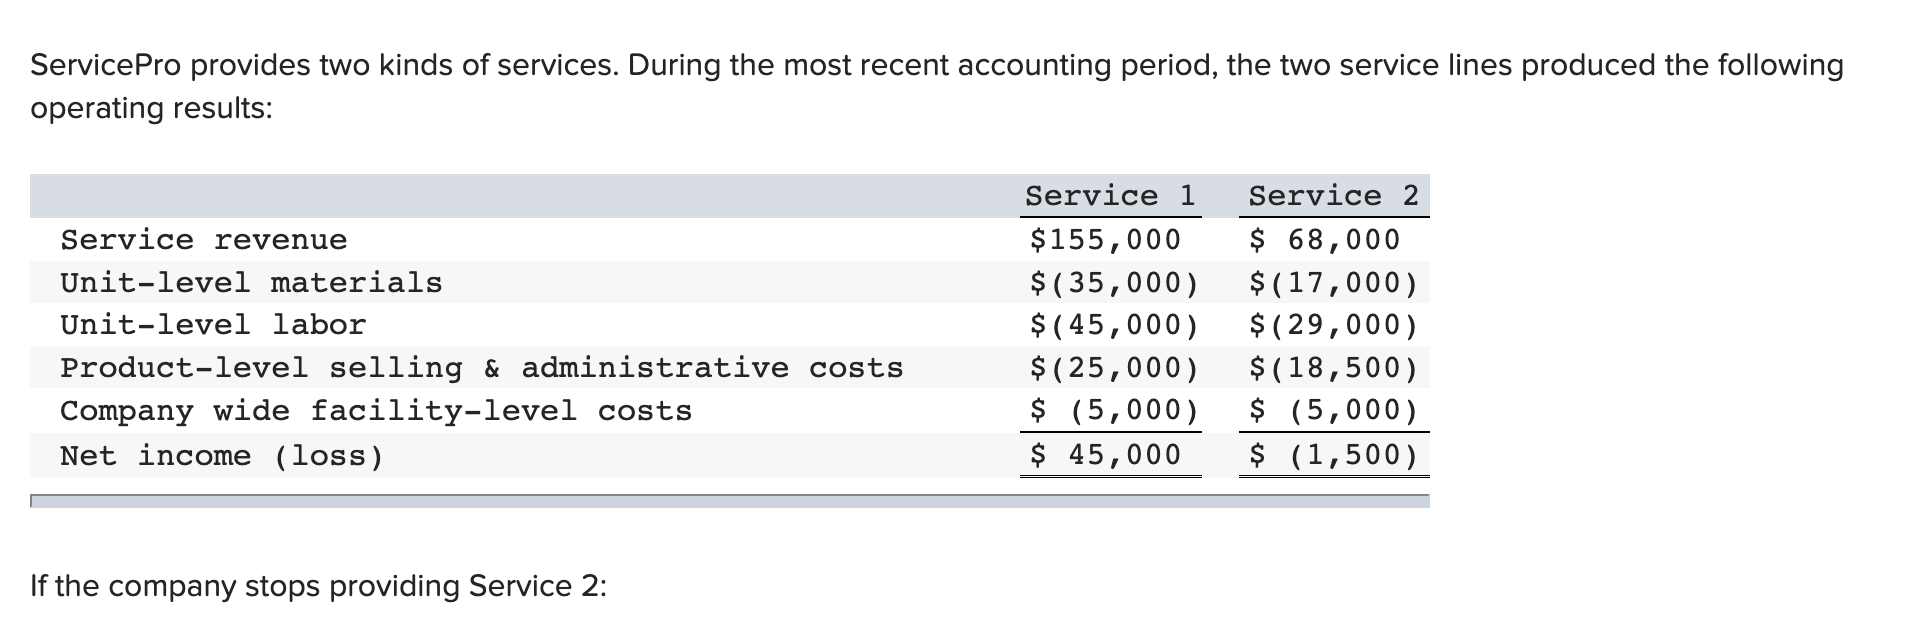Click Product-level selling & administrative costs label
Viewport: 1920px width, 636px height.
point(481,368)
